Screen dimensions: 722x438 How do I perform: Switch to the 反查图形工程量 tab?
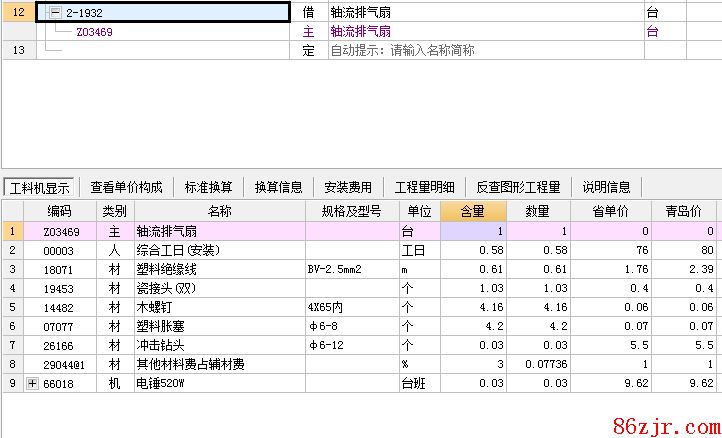518,187
